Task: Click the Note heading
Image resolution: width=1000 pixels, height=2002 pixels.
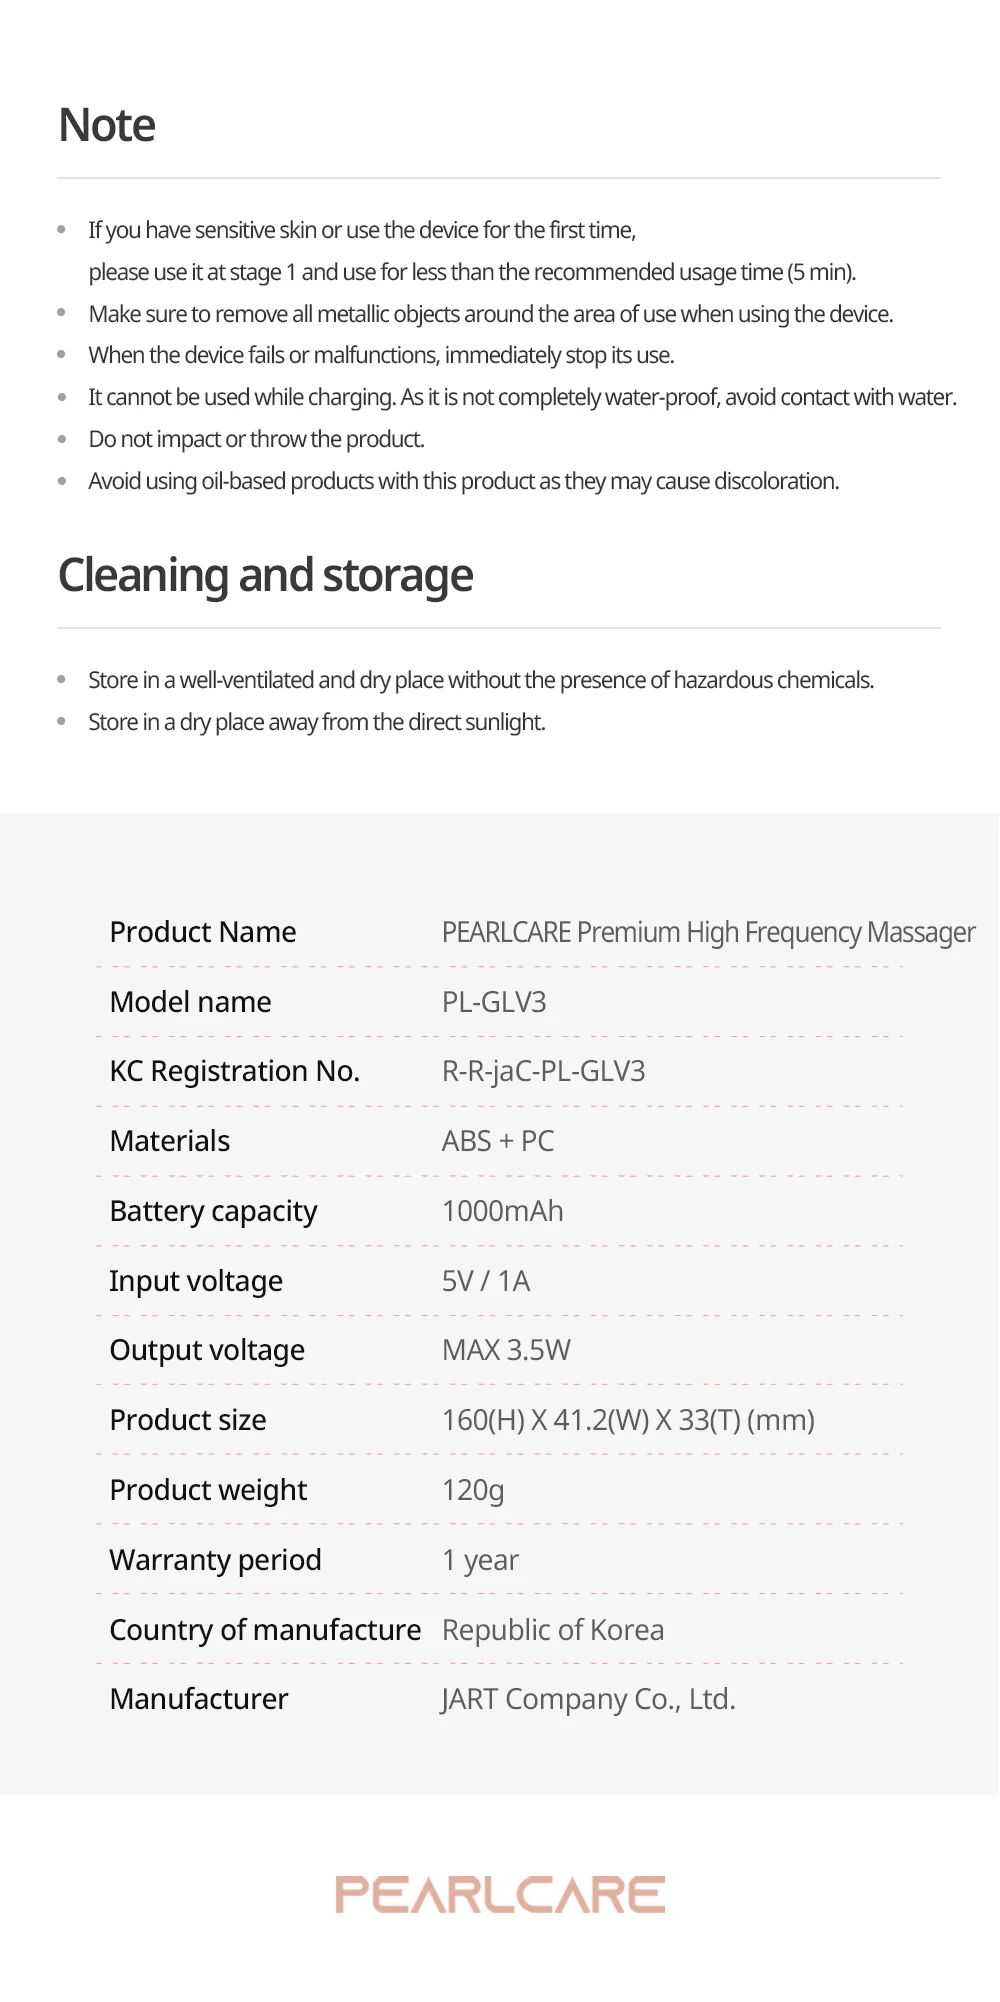Action: [x=107, y=126]
